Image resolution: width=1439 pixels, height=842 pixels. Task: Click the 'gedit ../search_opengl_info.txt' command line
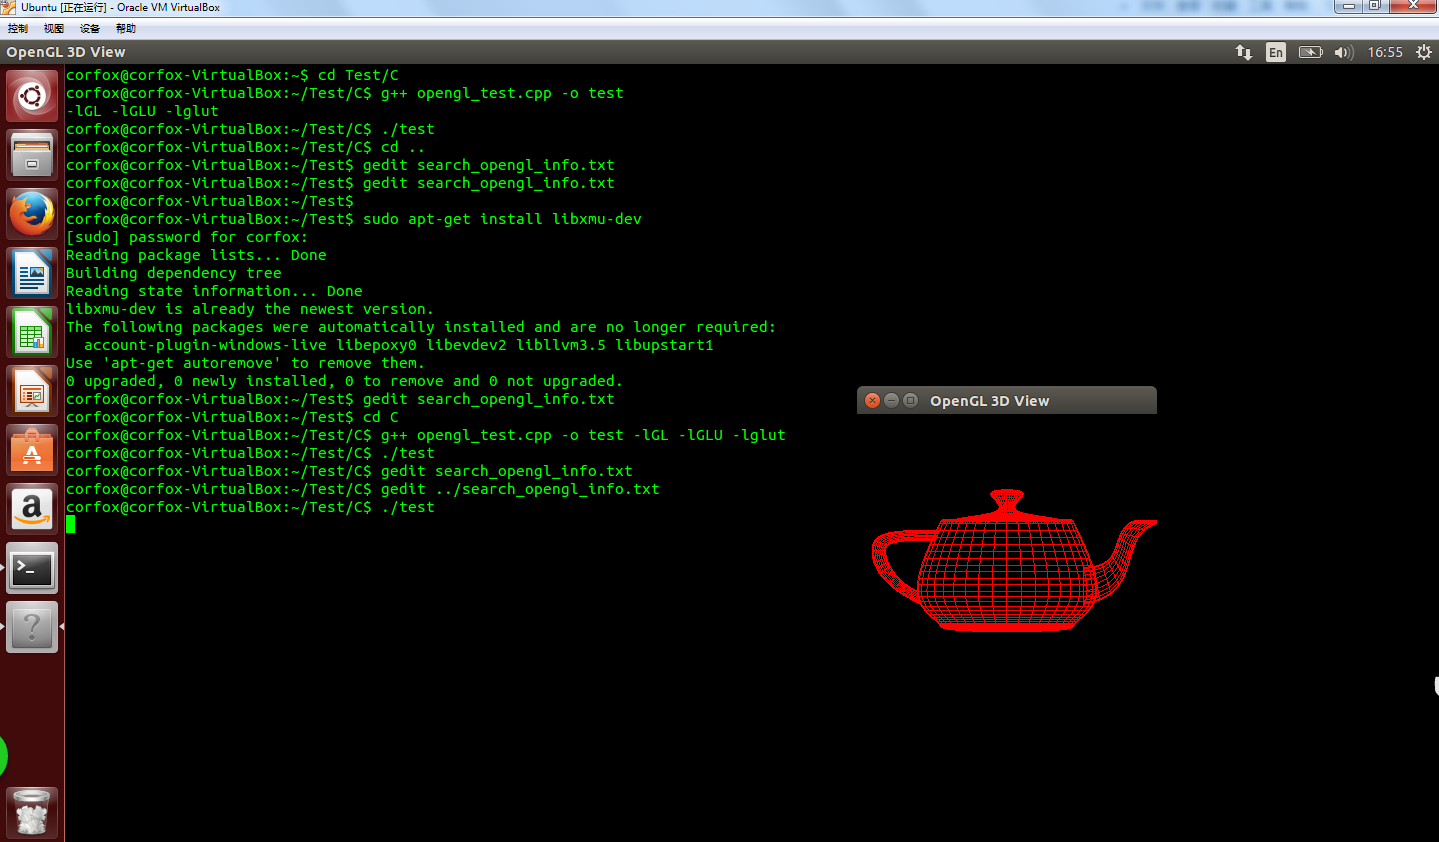363,489
